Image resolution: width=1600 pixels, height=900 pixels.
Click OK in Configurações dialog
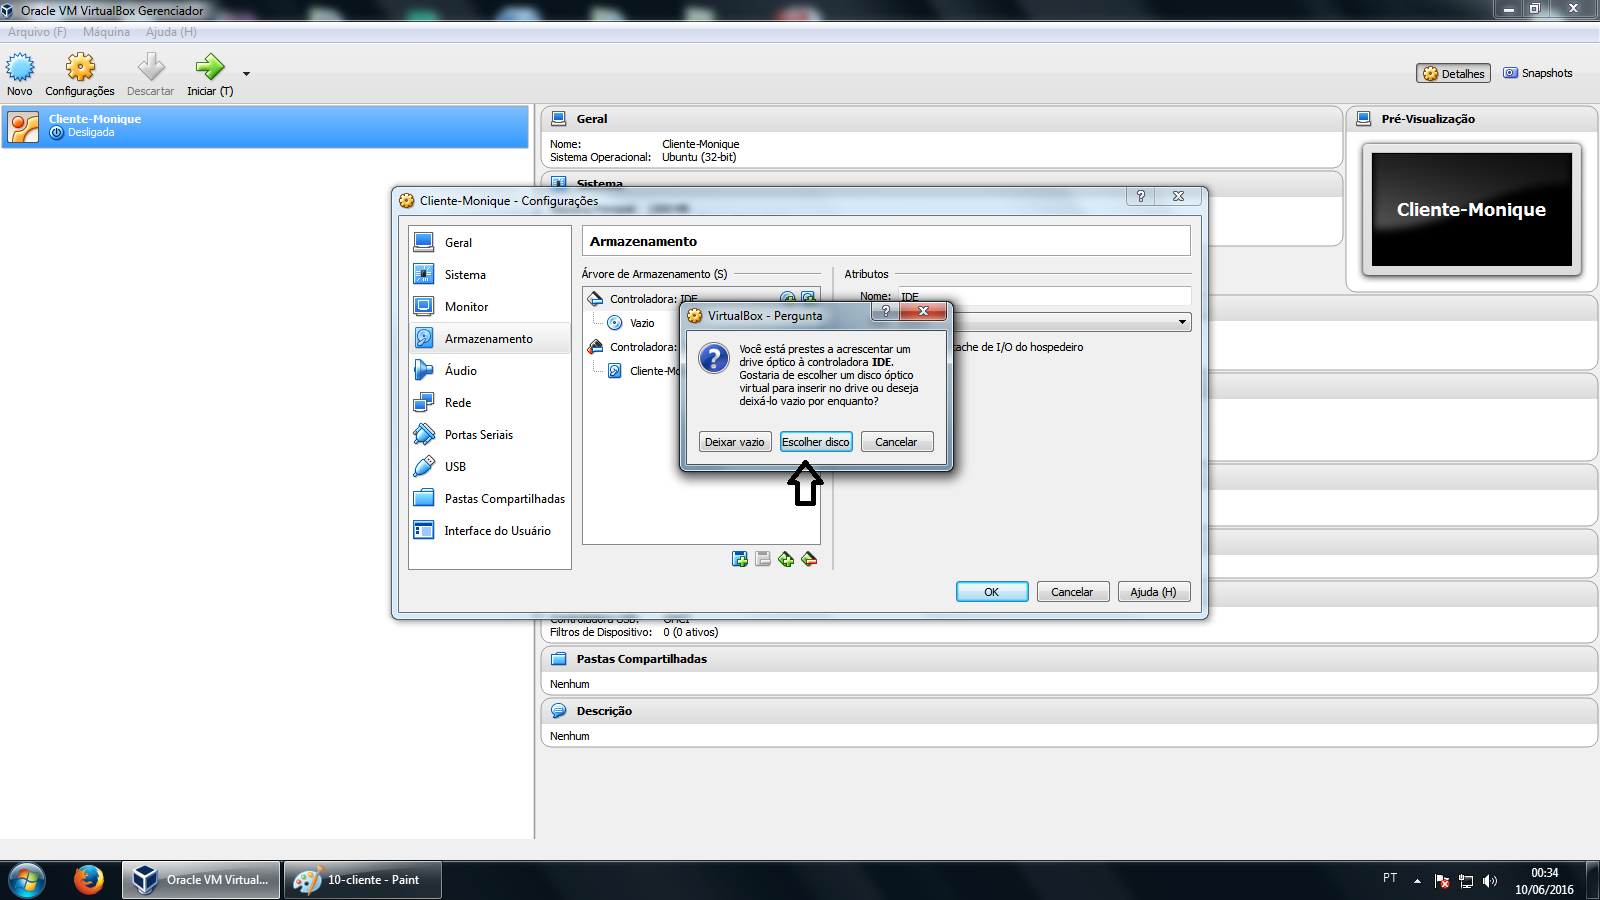coord(992,592)
